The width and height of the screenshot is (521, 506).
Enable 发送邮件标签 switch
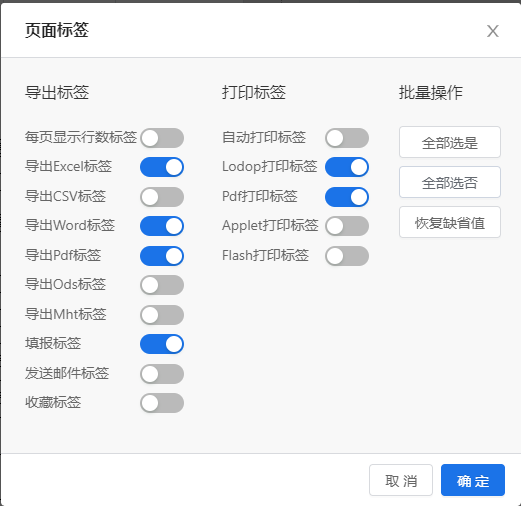click(162, 374)
